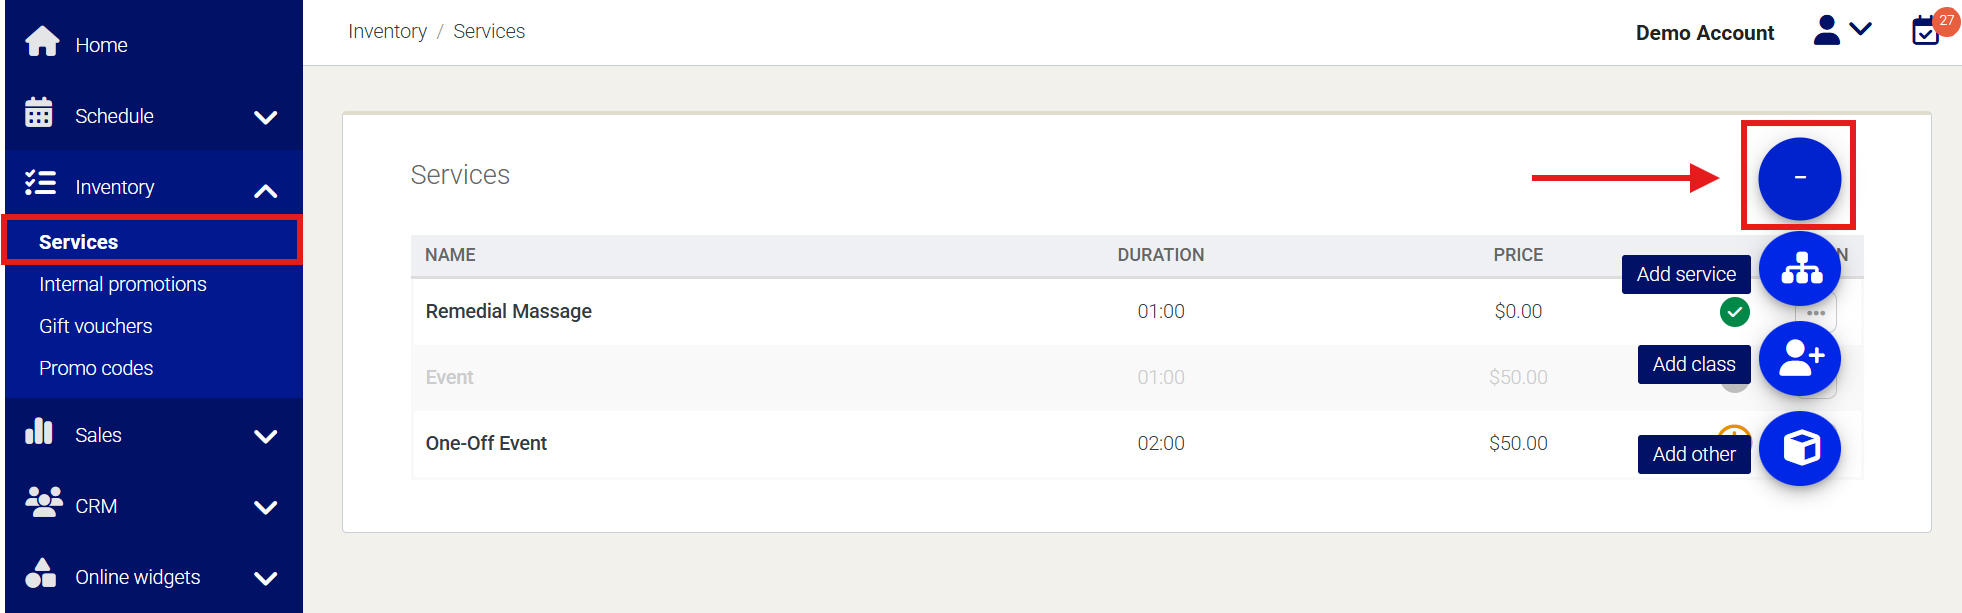Click the Add other box icon button

[1800, 449]
